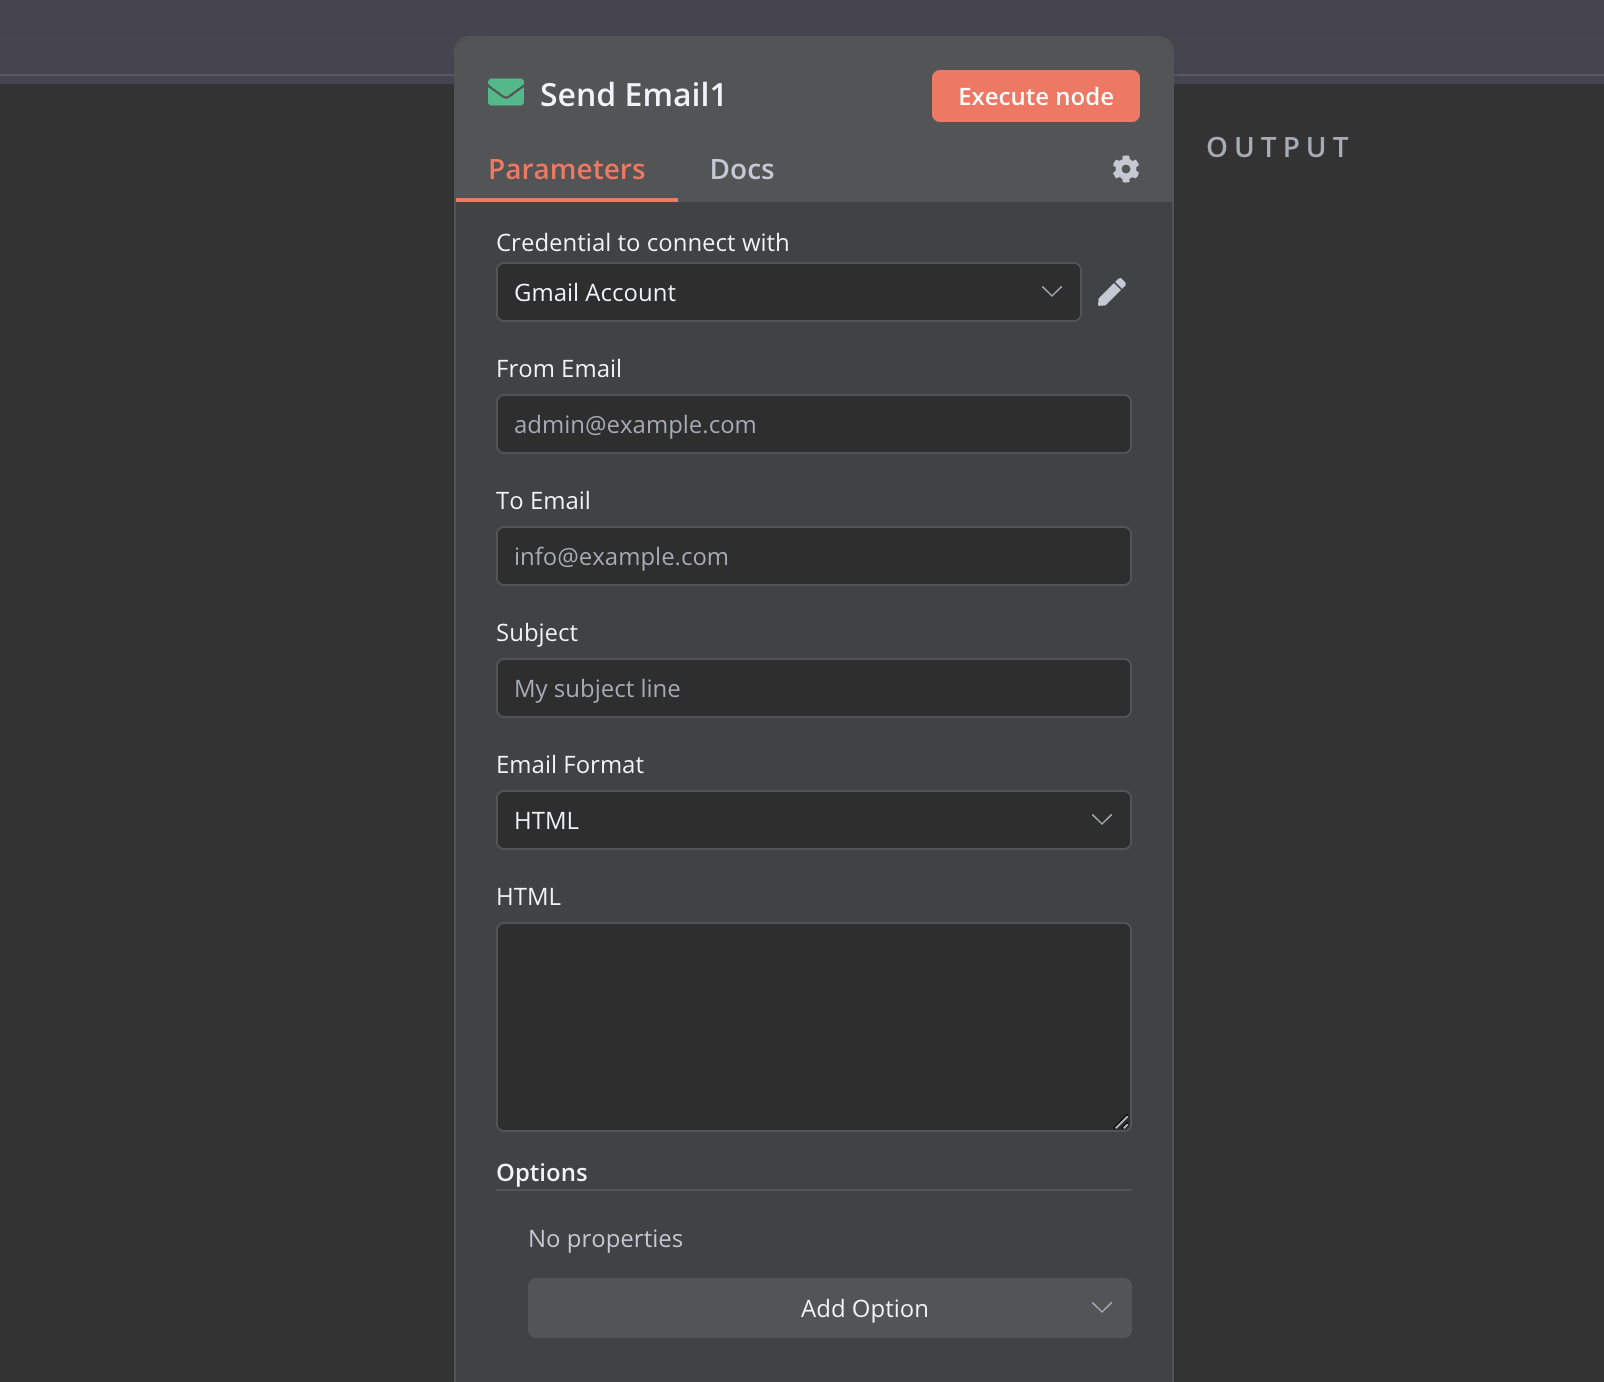Click the Execute node button
Image resolution: width=1604 pixels, height=1382 pixels.
(x=1035, y=95)
